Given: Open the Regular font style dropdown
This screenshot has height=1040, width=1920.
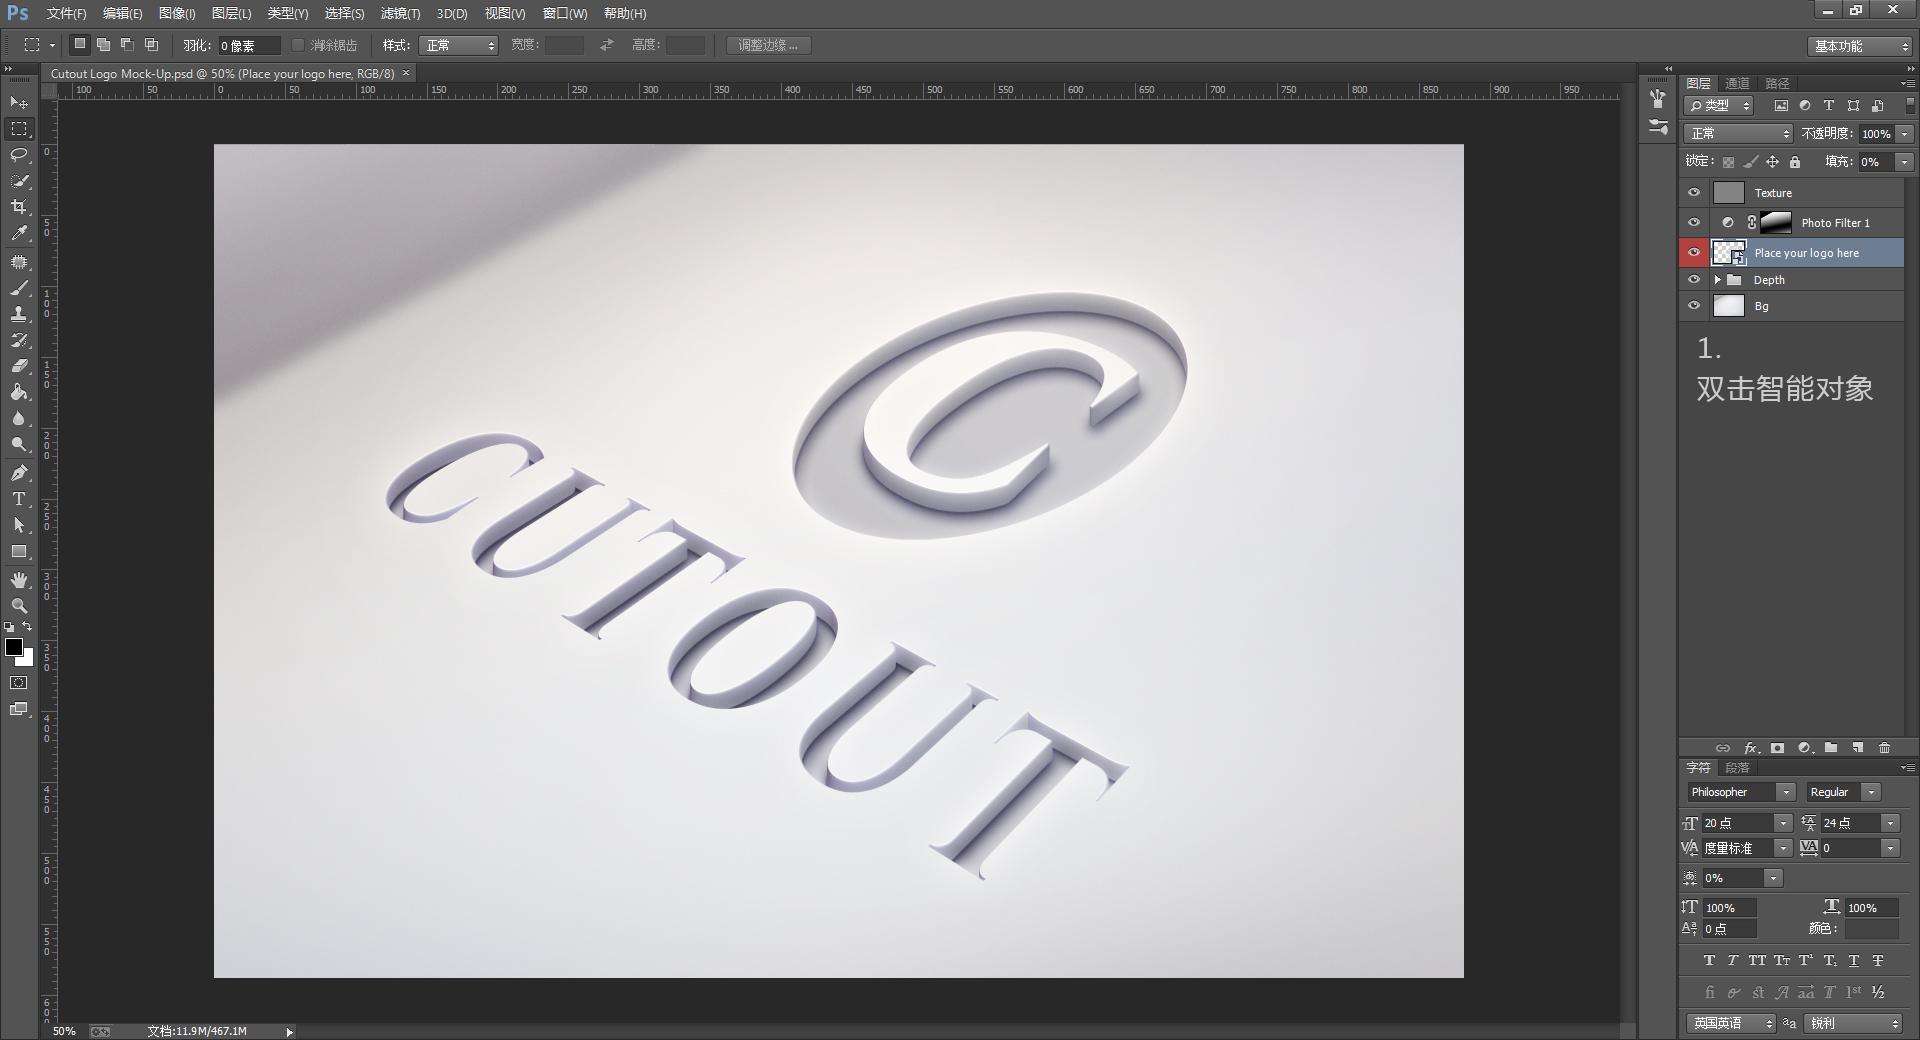Looking at the screenshot, I should pyautogui.click(x=1871, y=792).
